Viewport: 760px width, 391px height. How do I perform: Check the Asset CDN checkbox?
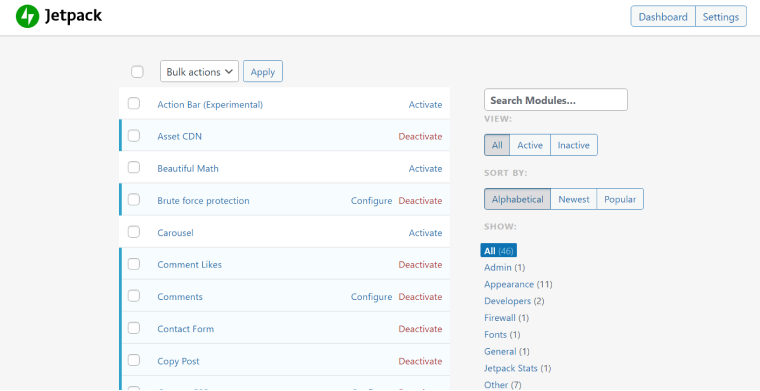(134, 136)
